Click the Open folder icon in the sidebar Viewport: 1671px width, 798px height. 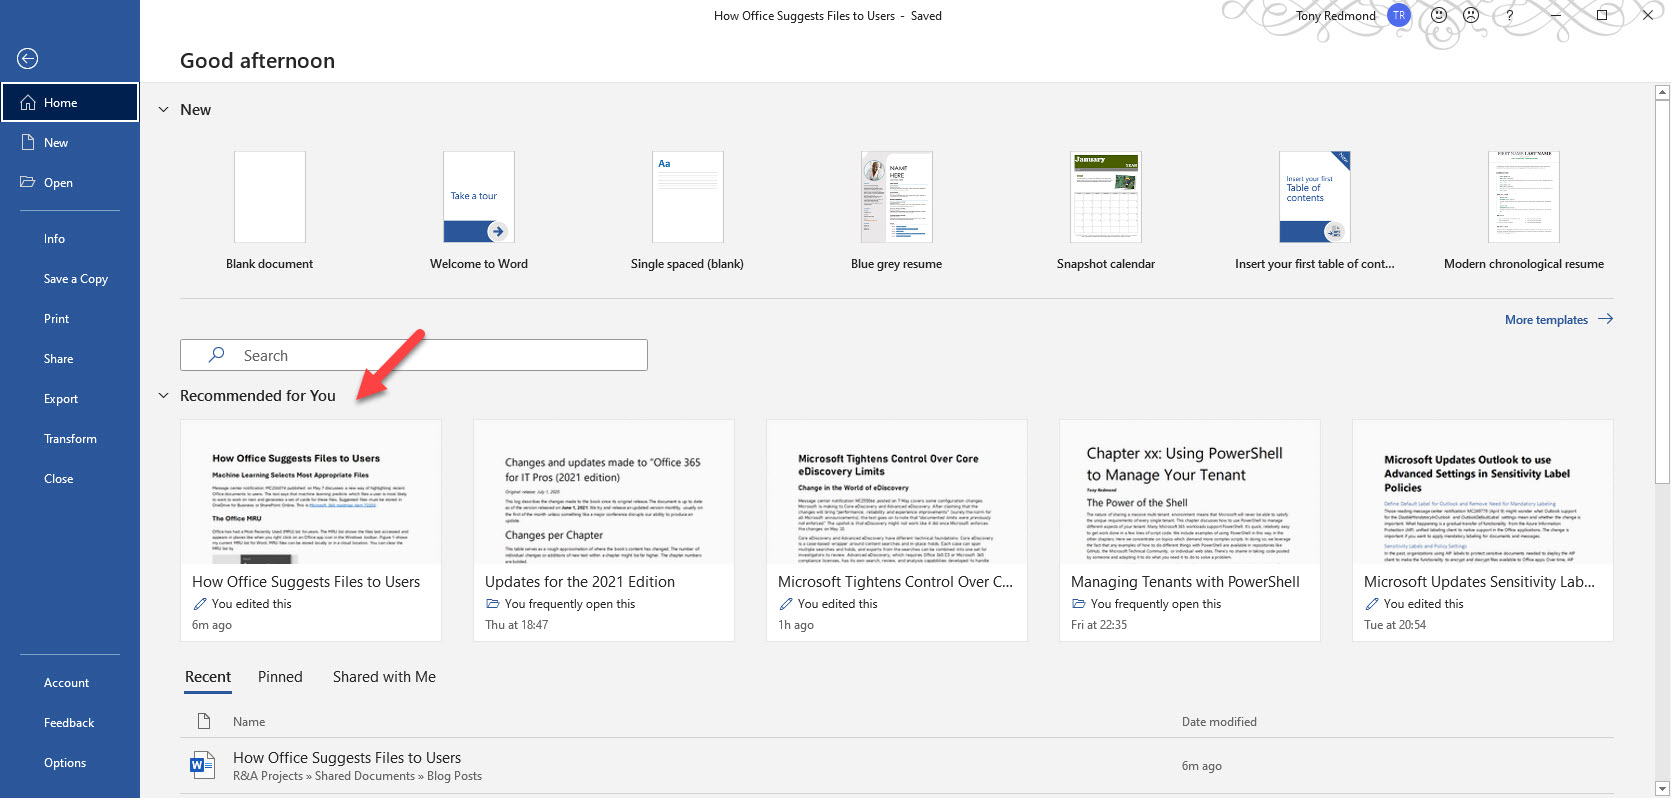28,182
